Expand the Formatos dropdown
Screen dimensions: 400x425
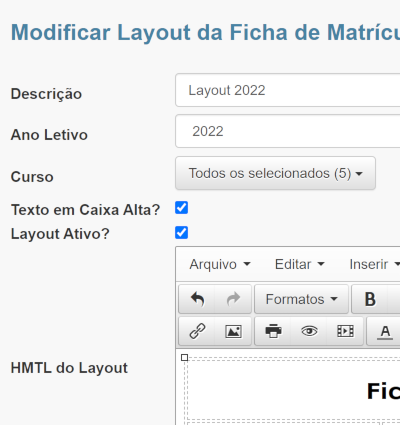[301, 299]
